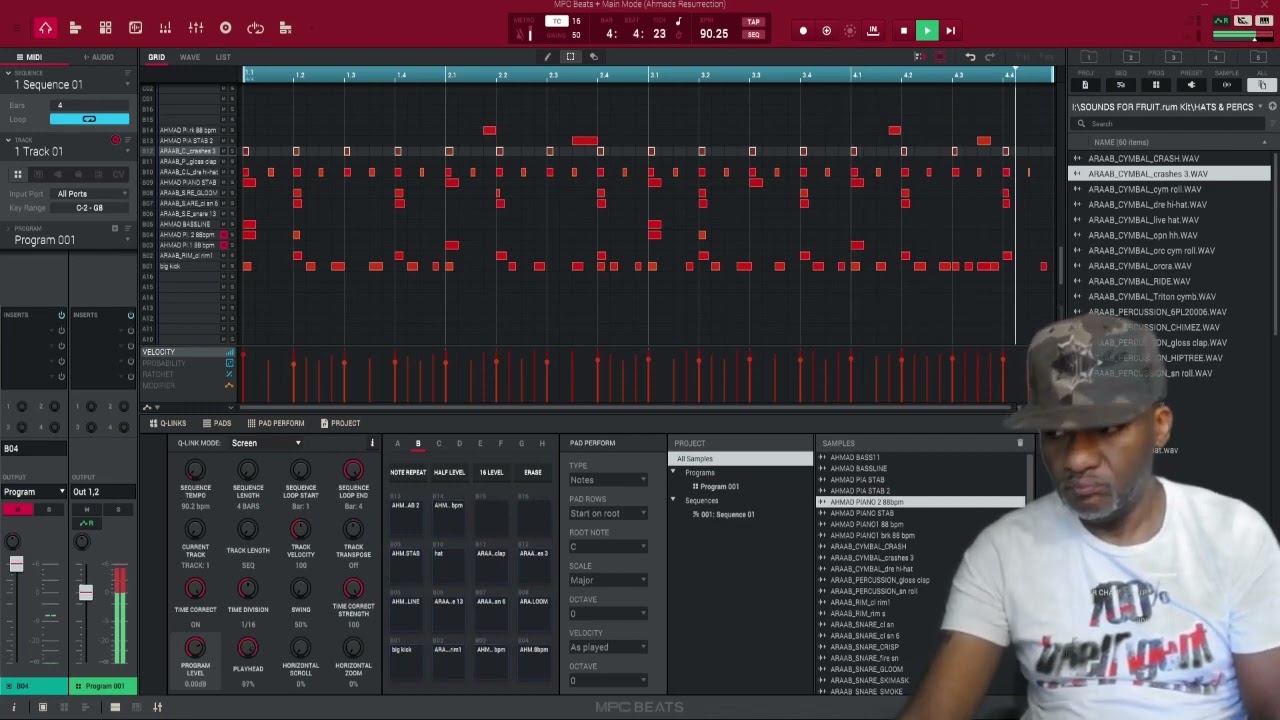Adjust the Swing knob
Viewport: 1280px width, 720px height.
click(x=300, y=590)
